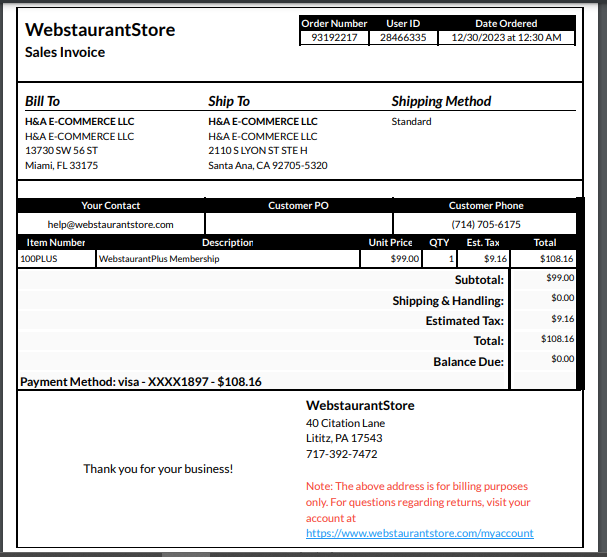Click billing address 13730 SW 56 ST

pos(61,151)
